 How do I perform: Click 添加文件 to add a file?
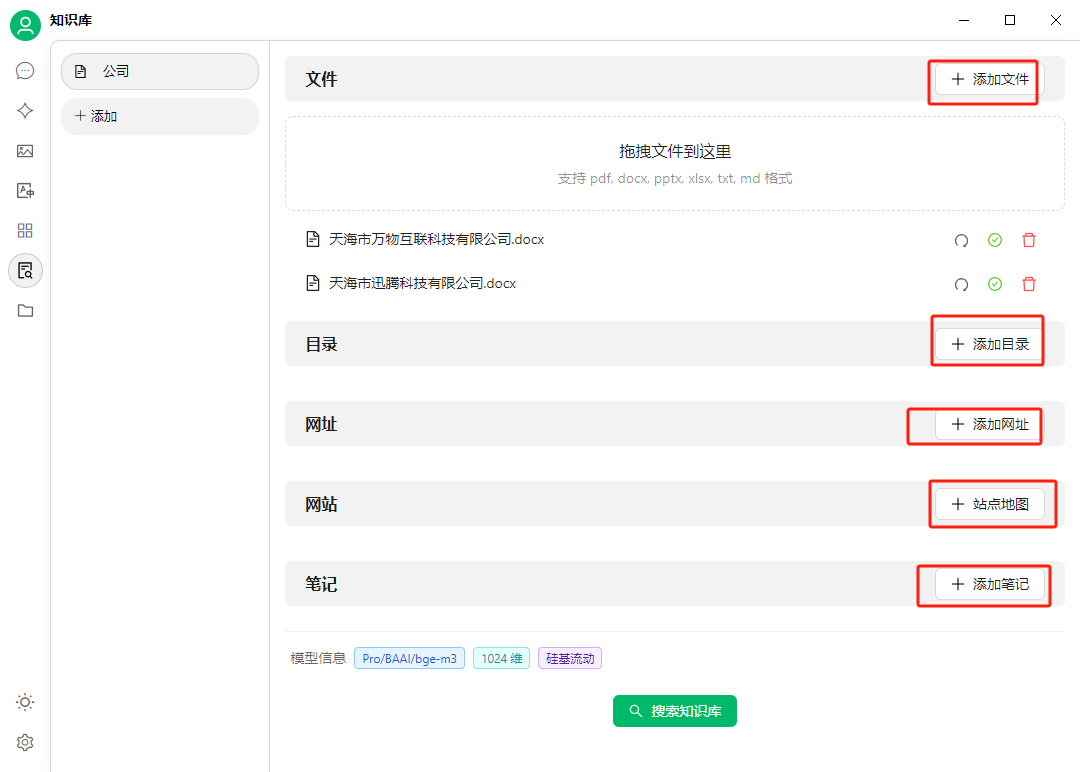[x=983, y=81]
